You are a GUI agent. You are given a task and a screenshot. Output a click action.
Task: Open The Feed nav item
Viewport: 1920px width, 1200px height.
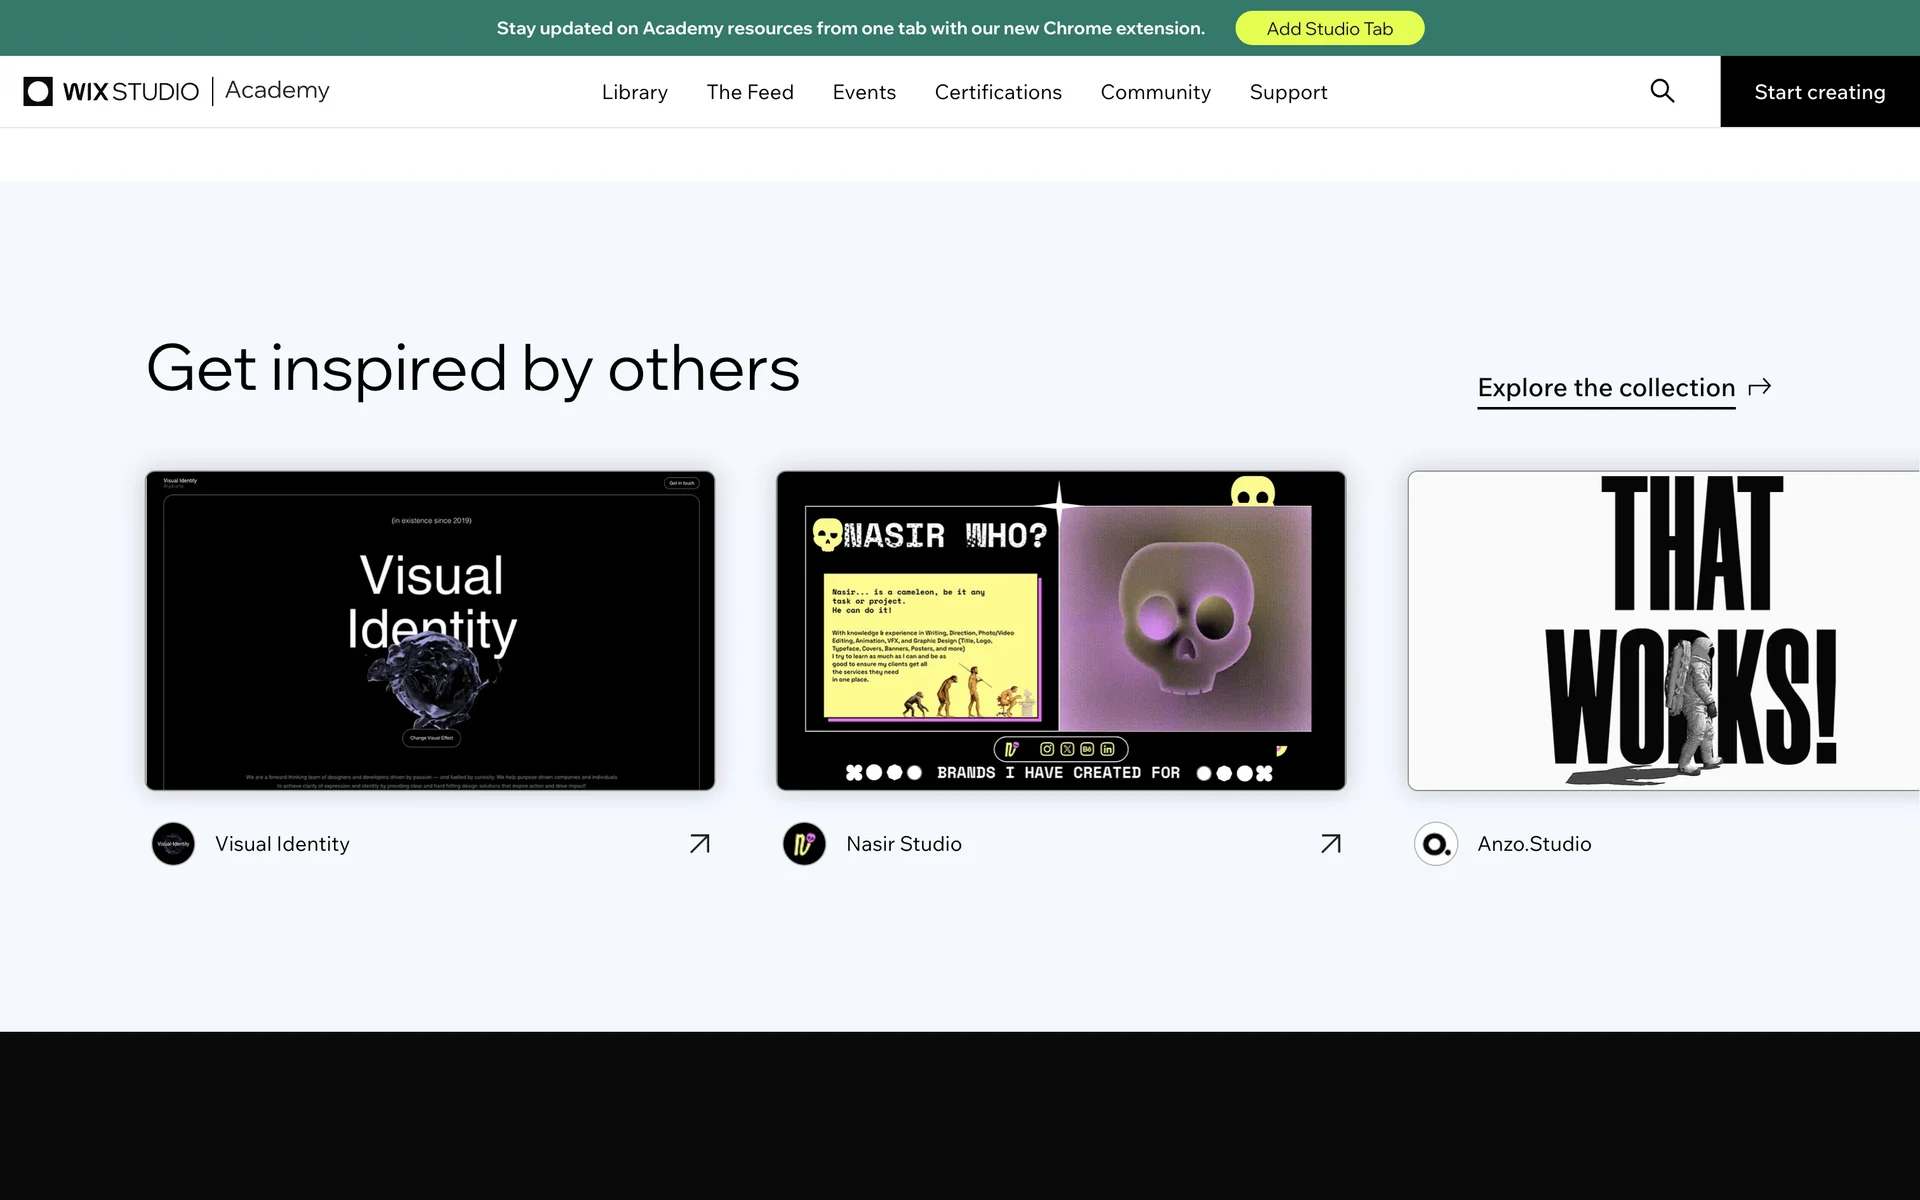pos(750,92)
